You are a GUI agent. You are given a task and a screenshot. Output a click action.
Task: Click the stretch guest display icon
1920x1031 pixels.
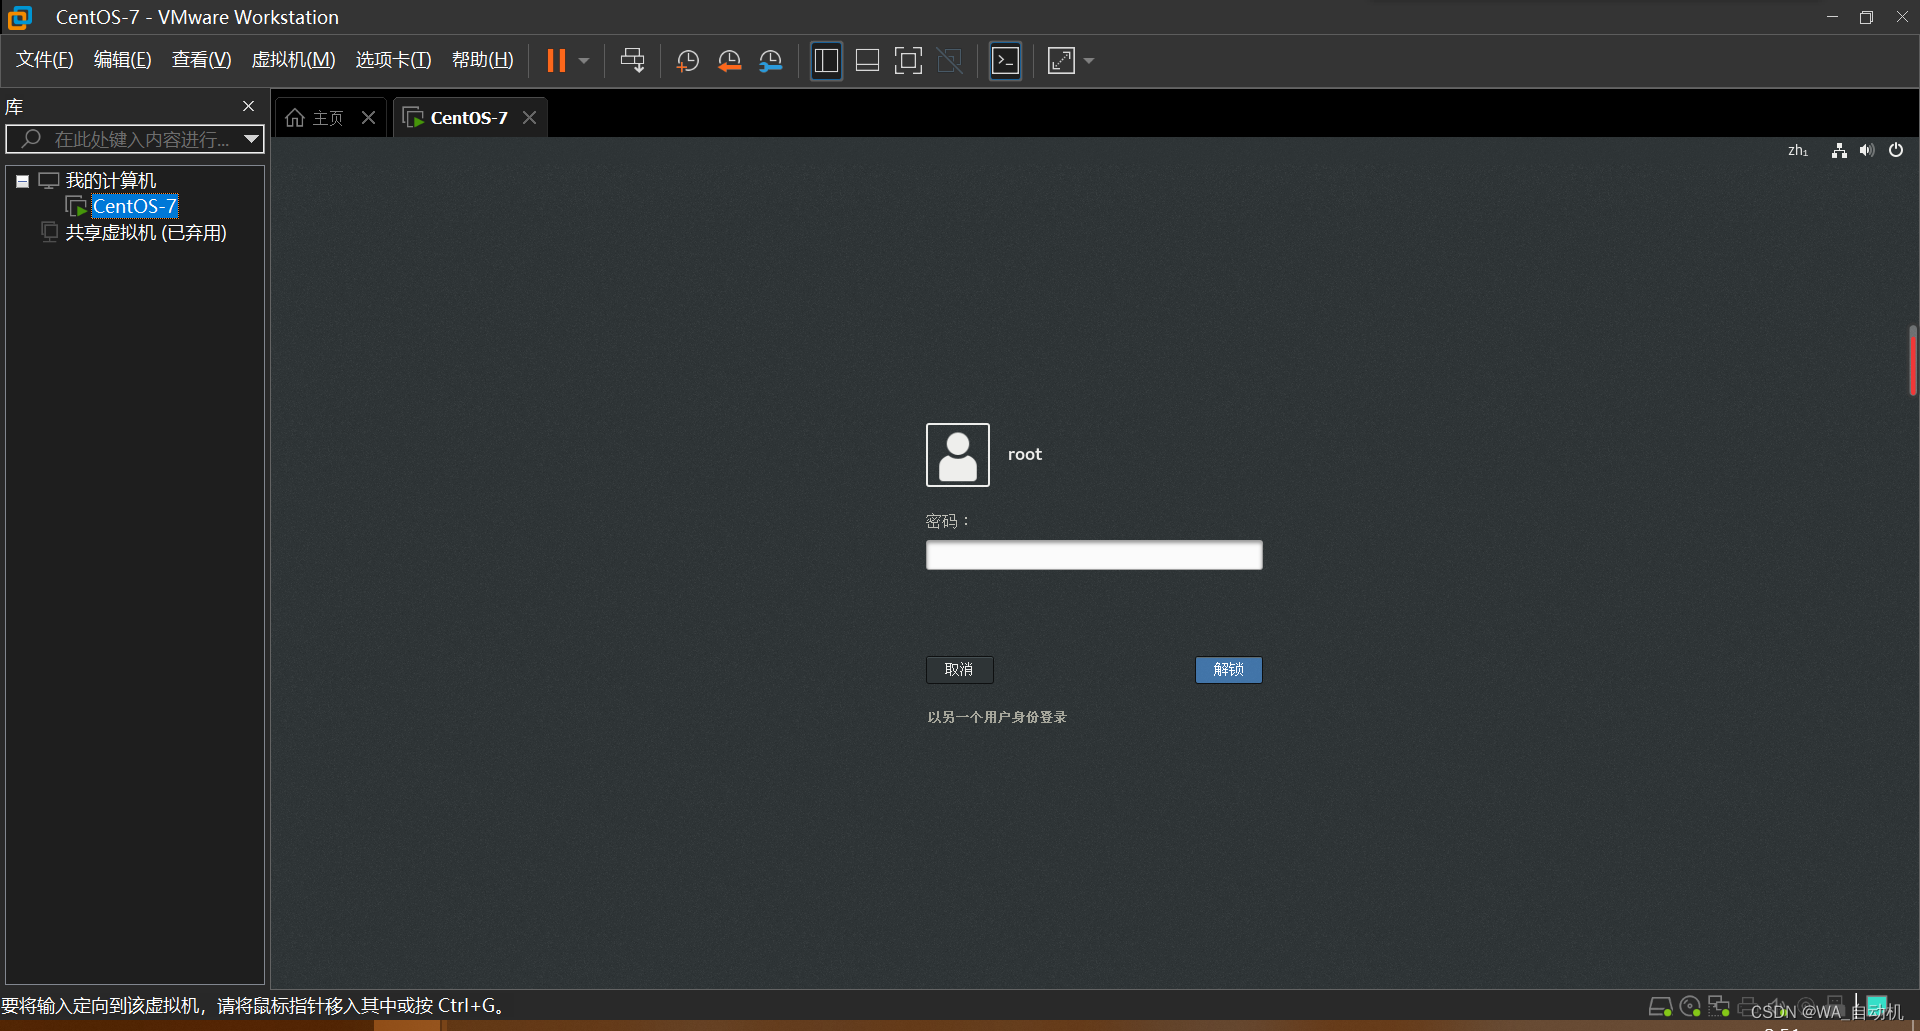click(x=1061, y=61)
